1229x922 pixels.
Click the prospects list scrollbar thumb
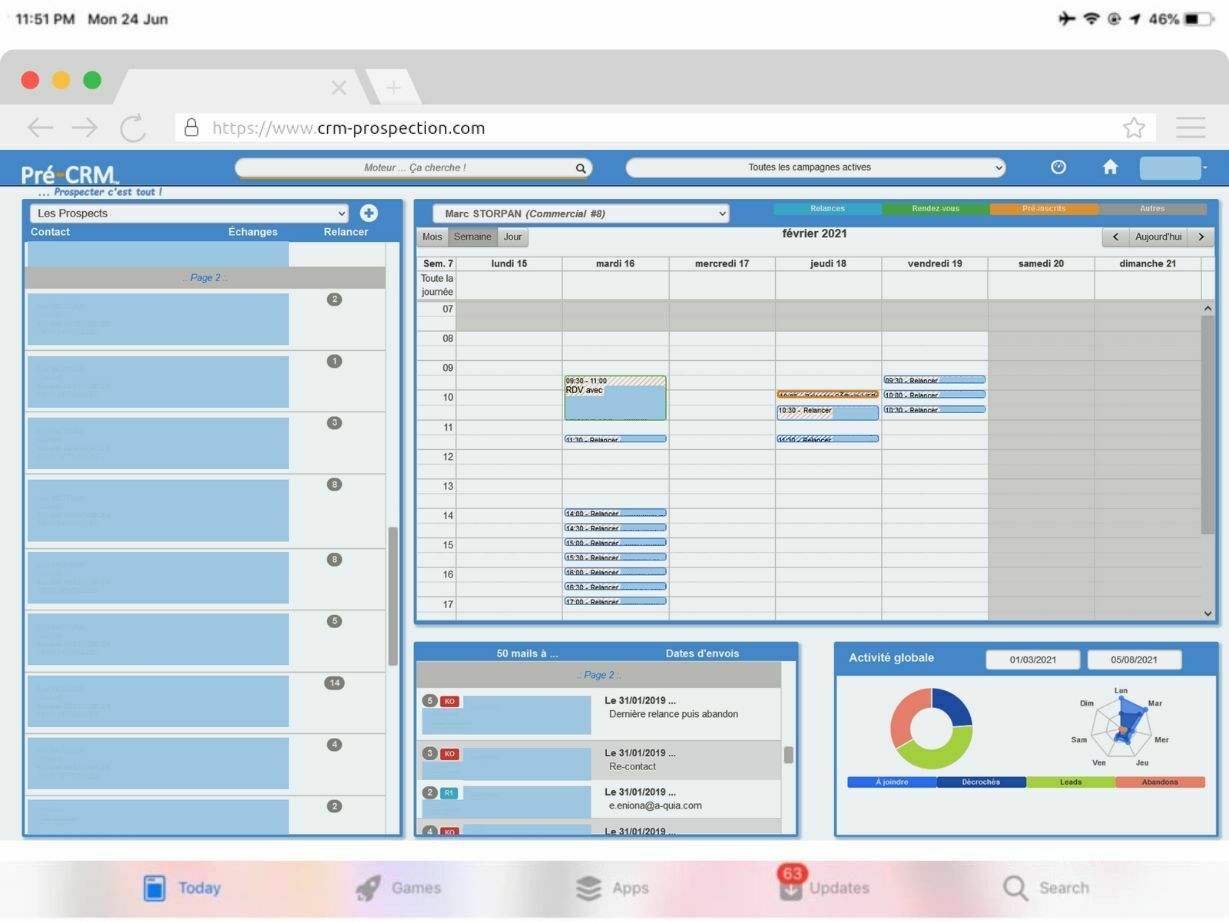(x=393, y=598)
